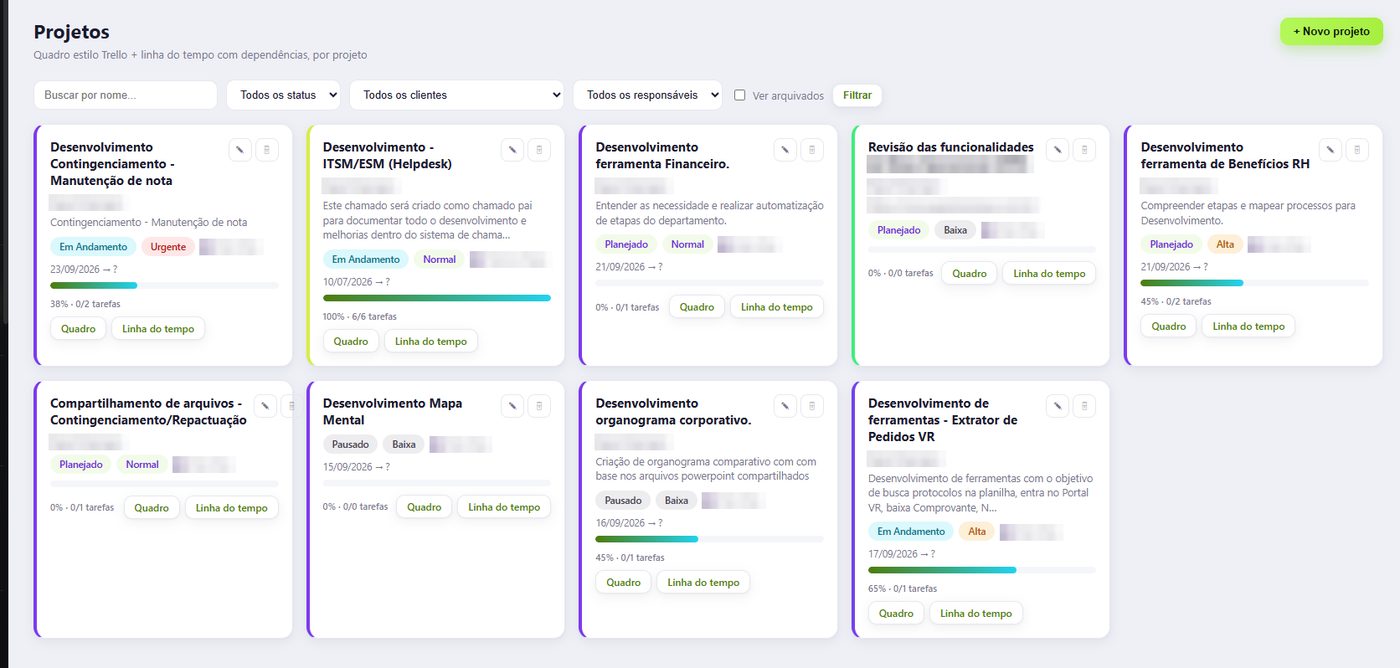Click the Projetos page heading
1400x668 pixels.
(71, 32)
